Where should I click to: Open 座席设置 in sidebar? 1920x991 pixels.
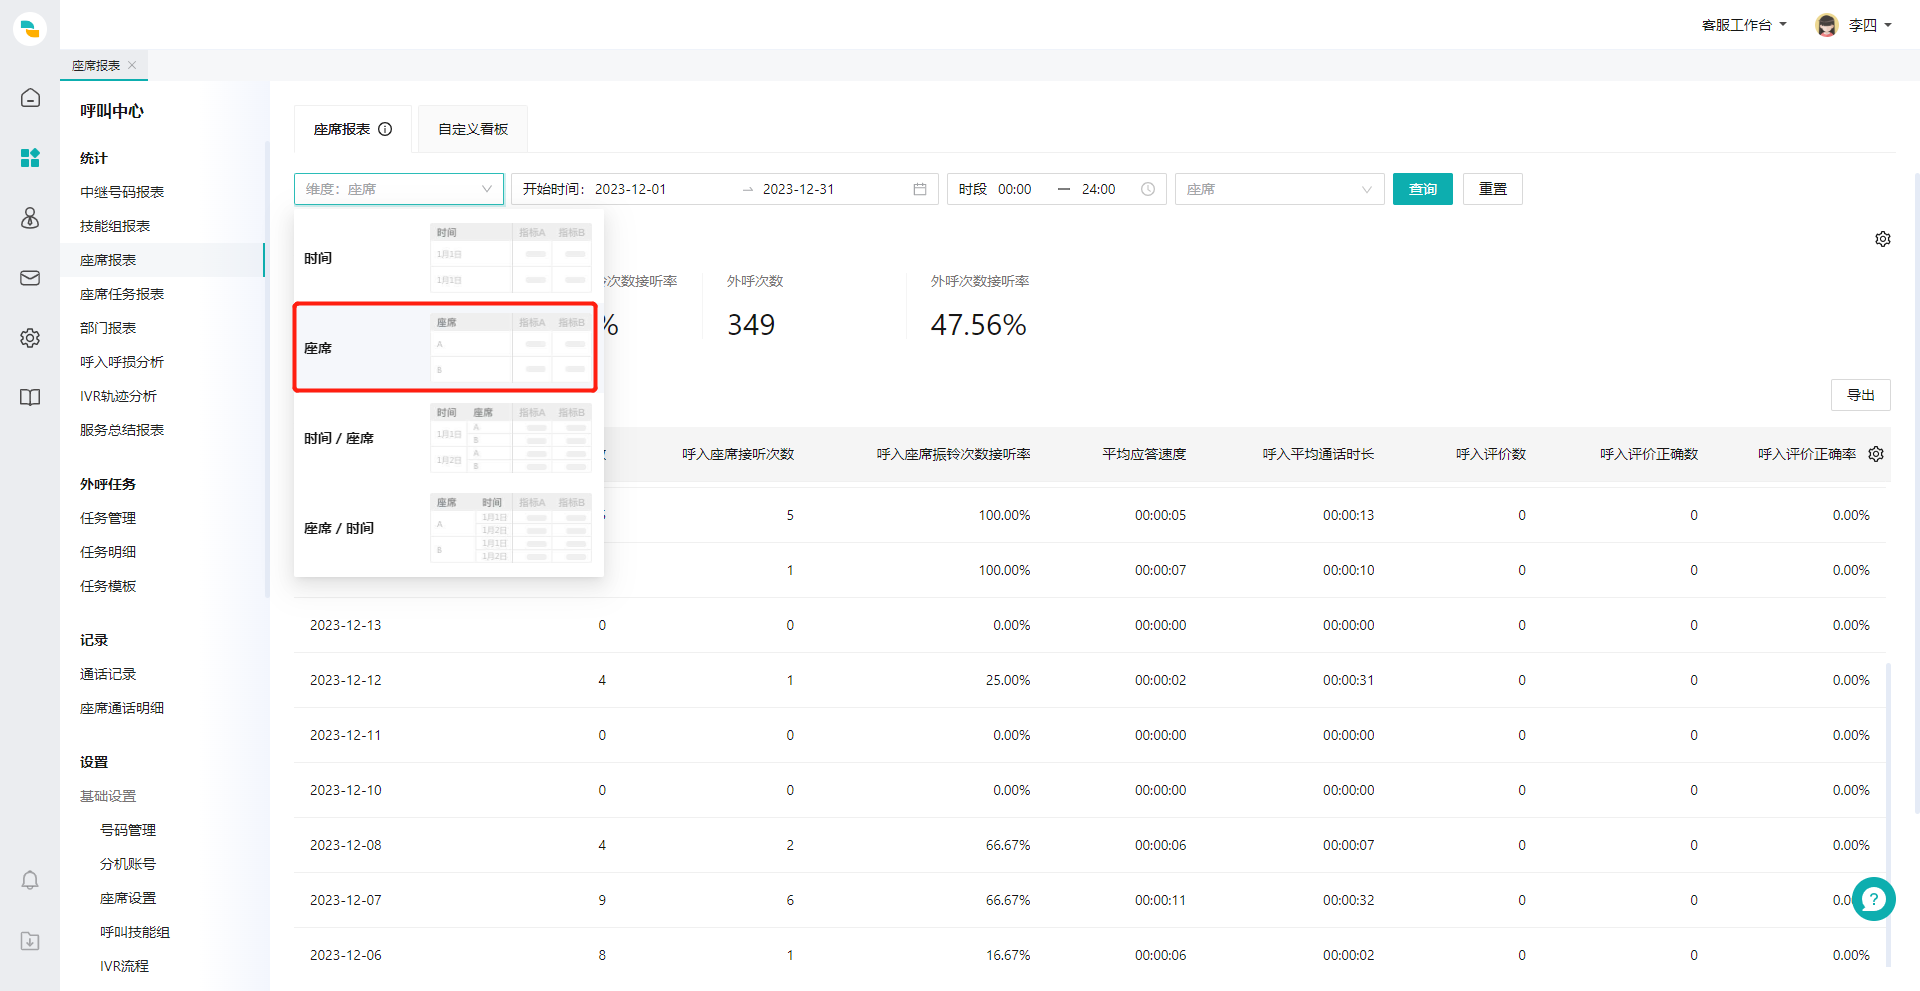click(x=128, y=898)
